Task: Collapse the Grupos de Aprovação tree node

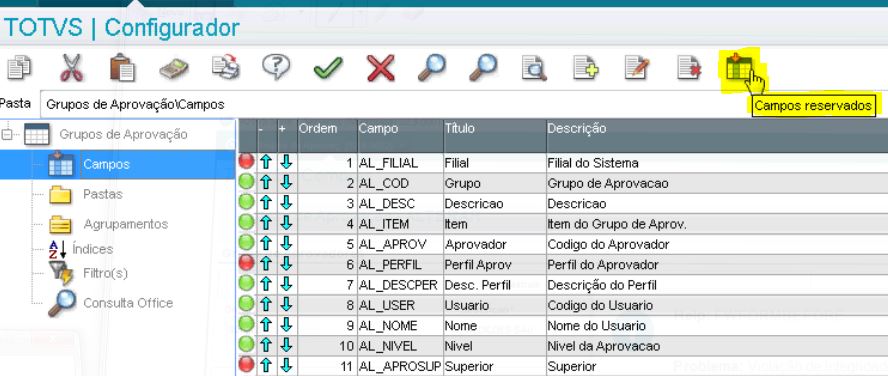Action: [x=7, y=135]
